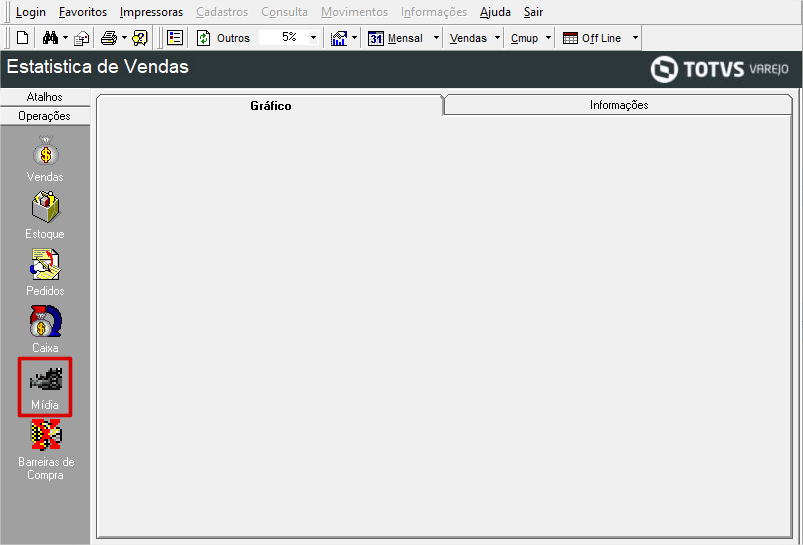The height and width of the screenshot is (545, 803).
Task: Click the Outros toolbar label
Action: 234,38
